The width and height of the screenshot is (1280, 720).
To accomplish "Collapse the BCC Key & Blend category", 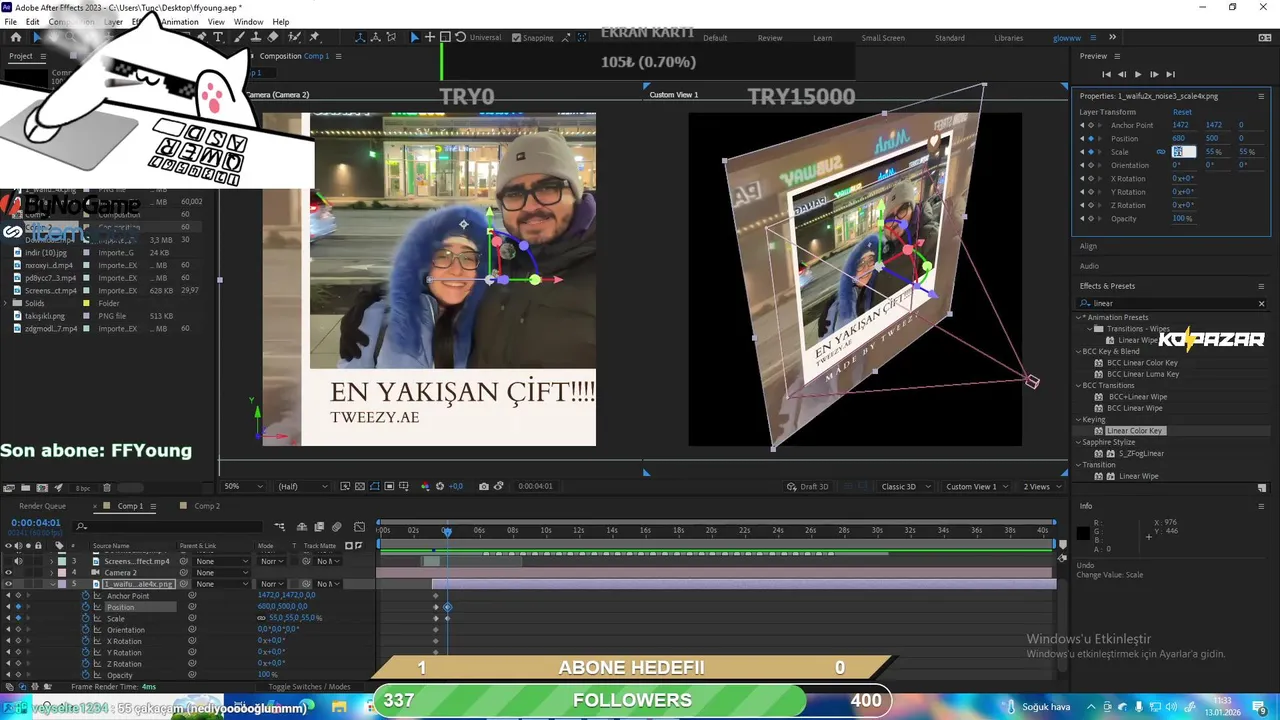I will [1080, 352].
